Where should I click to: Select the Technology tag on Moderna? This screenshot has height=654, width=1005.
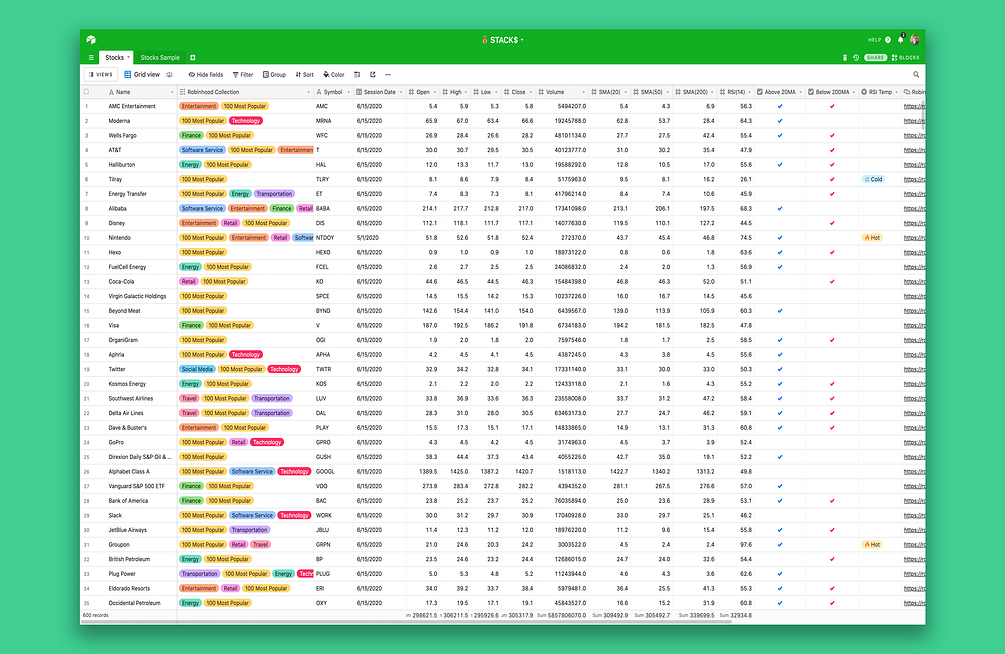(247, 120)
